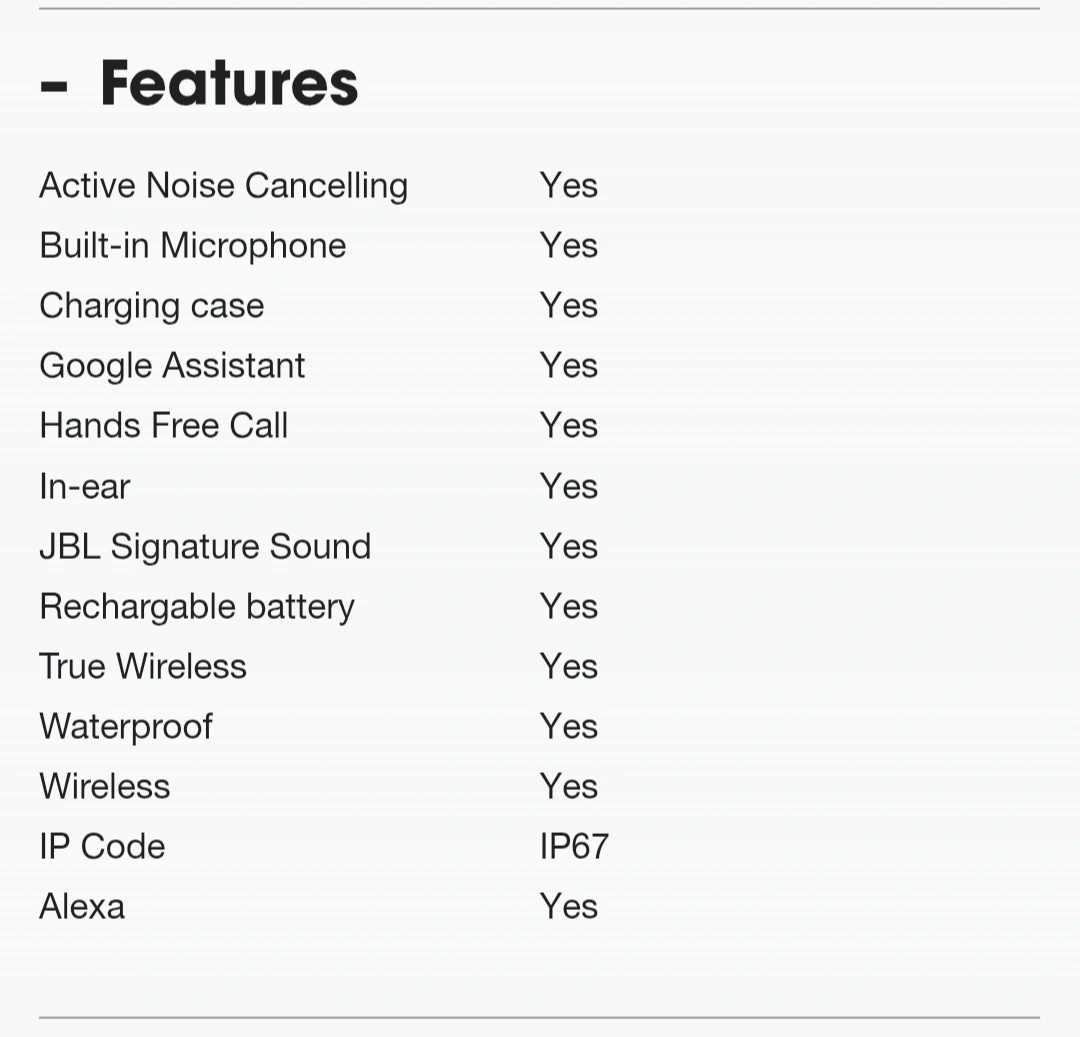Select Yes value for Google Assistant
The image size is (1080, 1037).
(569, 366)
